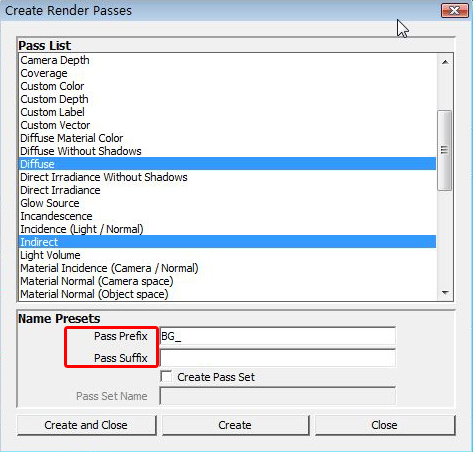The image size is (473, 452).
Task: Click the scroll down arrow in Pass List
Action: [x=445, y=293]
